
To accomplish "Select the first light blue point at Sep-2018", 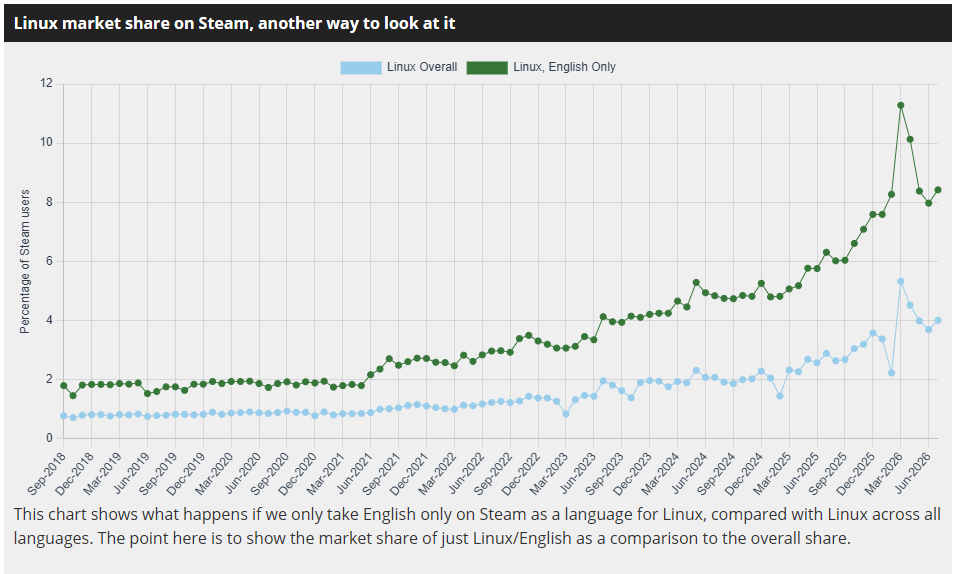I will pyautogui.click(x=64, y=416).
